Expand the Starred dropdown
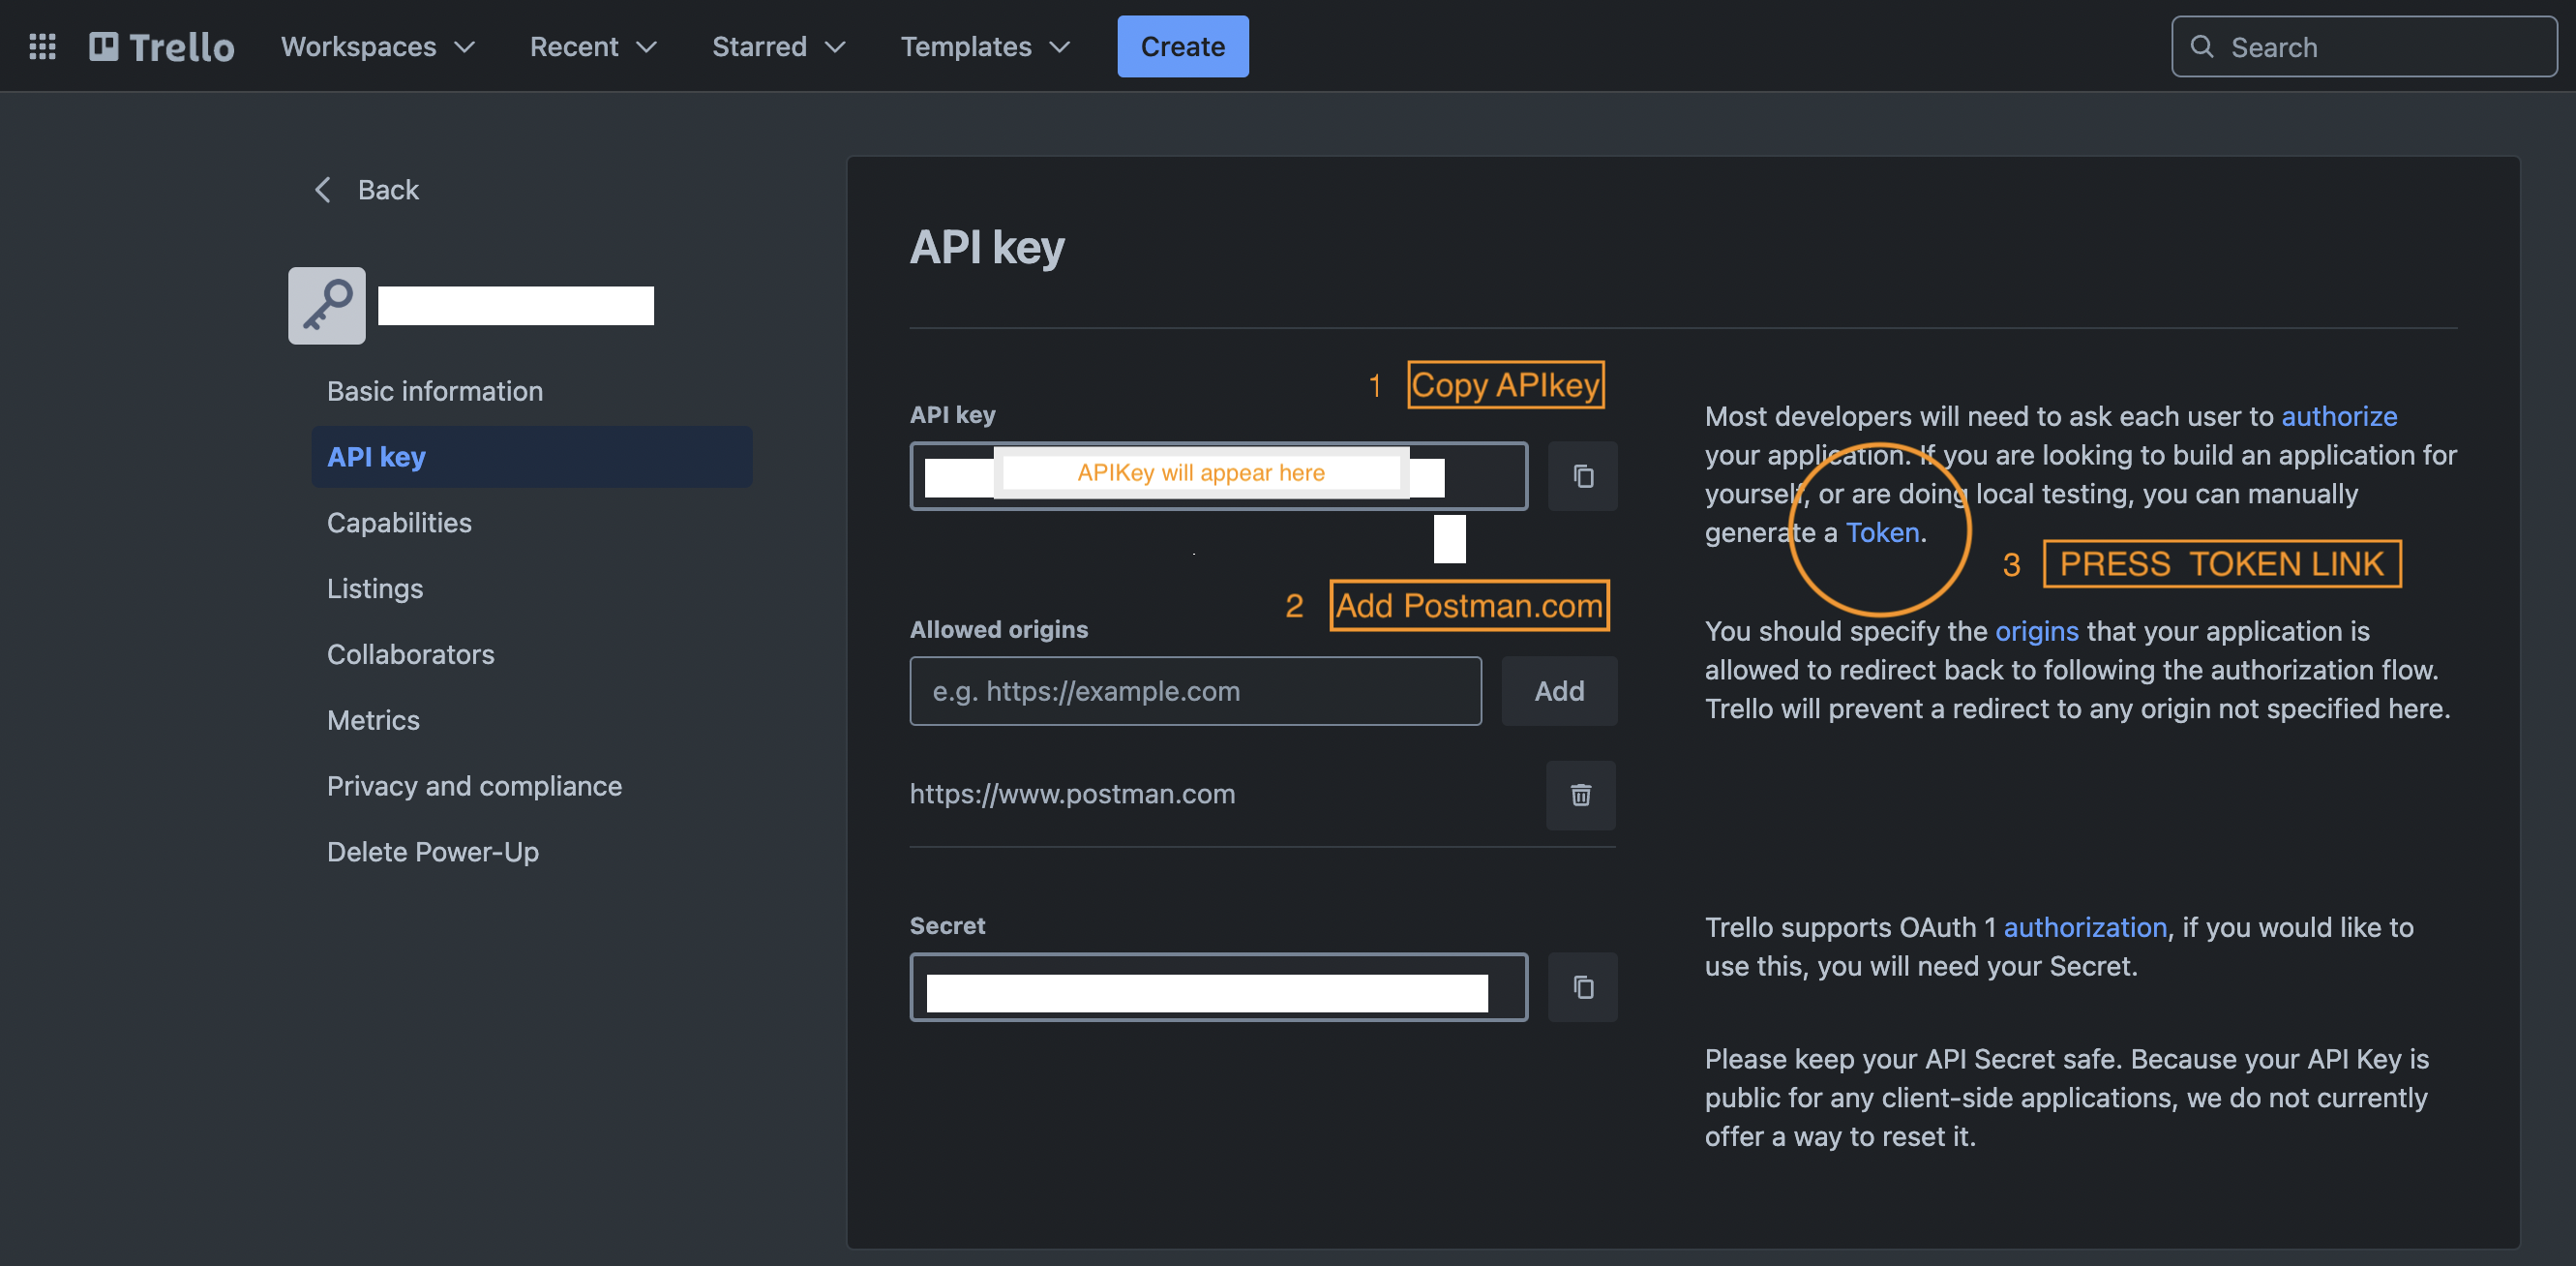 click(x=778, y=46)
